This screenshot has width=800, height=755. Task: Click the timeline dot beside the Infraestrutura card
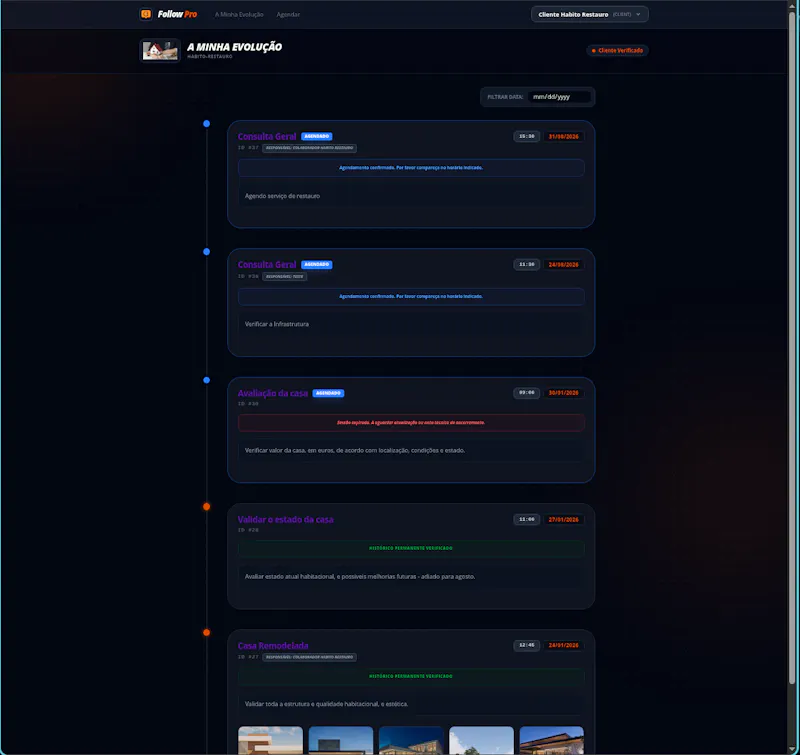tap(206, 251)
